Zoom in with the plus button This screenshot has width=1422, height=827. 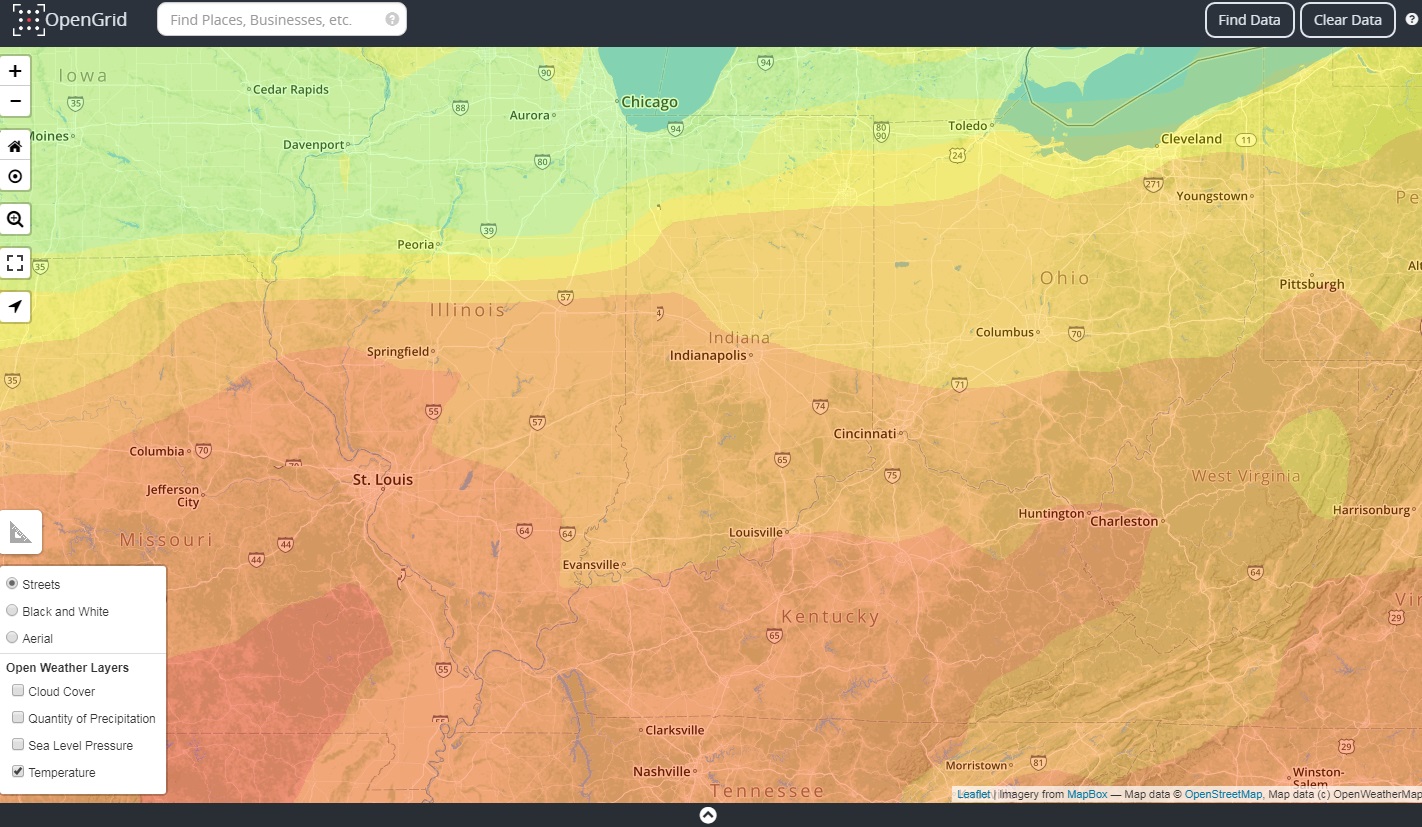pos(15,71)
